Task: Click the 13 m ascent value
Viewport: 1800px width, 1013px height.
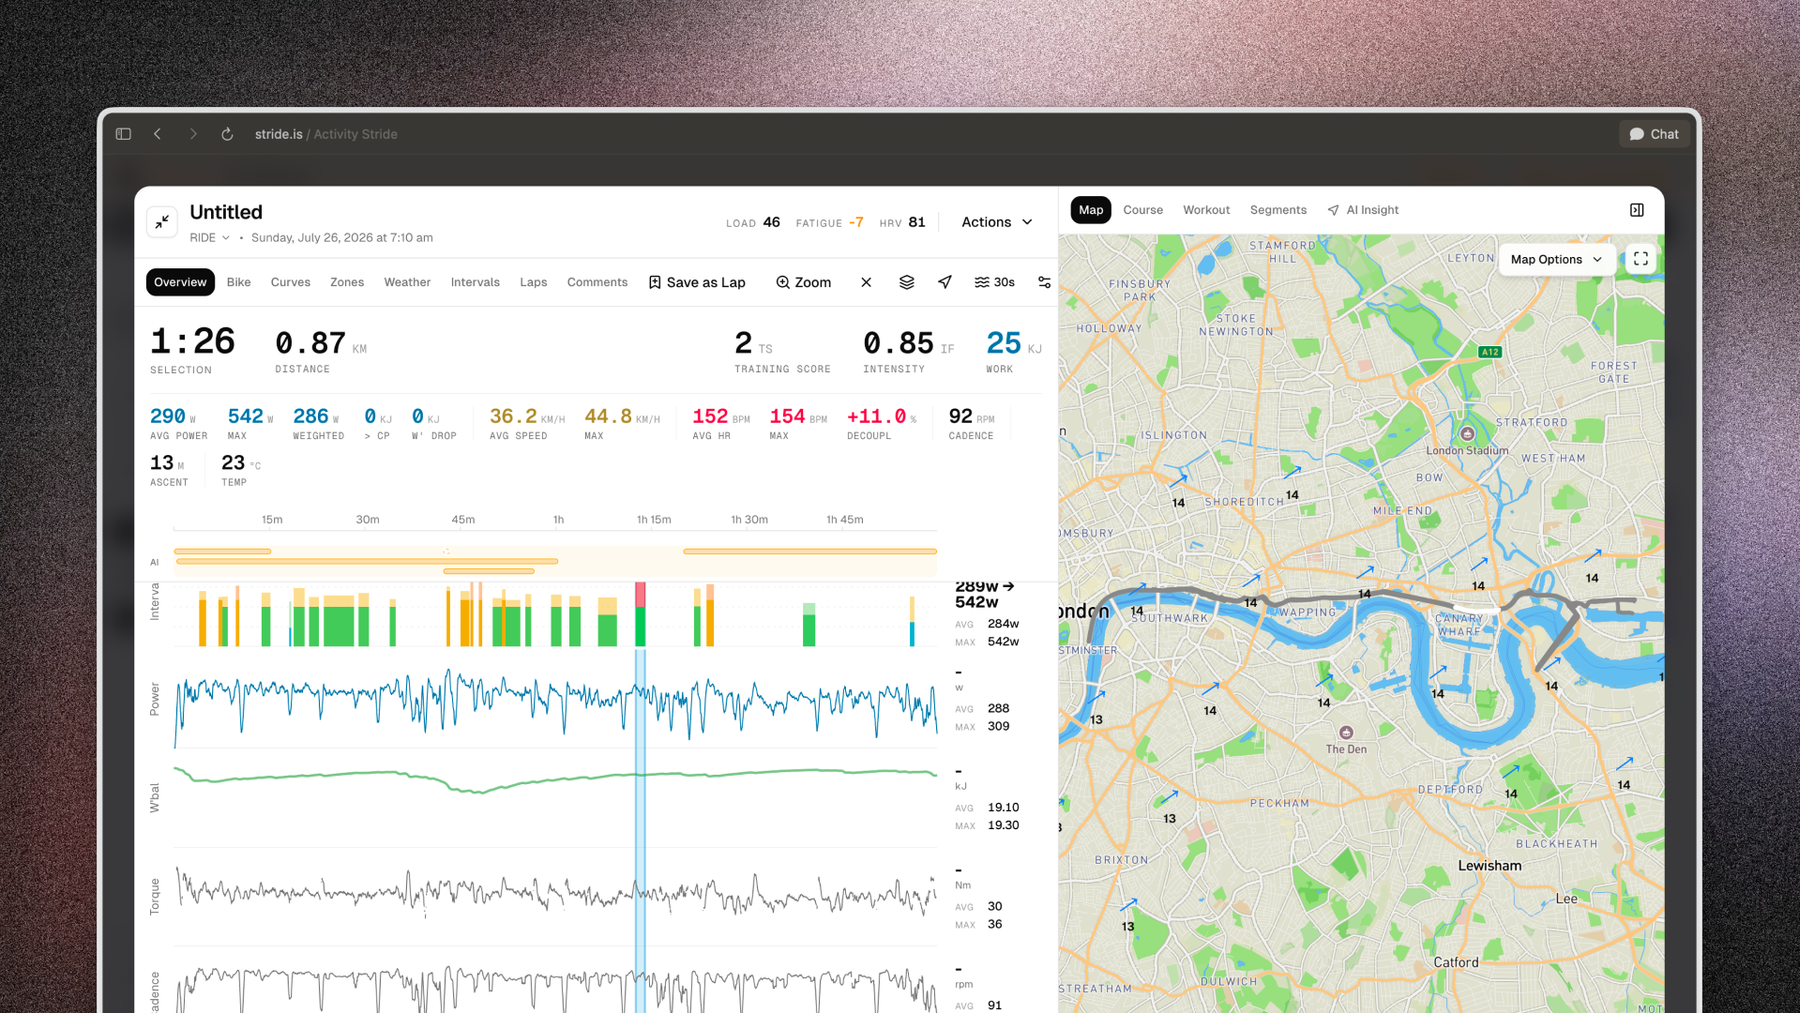Action: [x=161, y=463]
